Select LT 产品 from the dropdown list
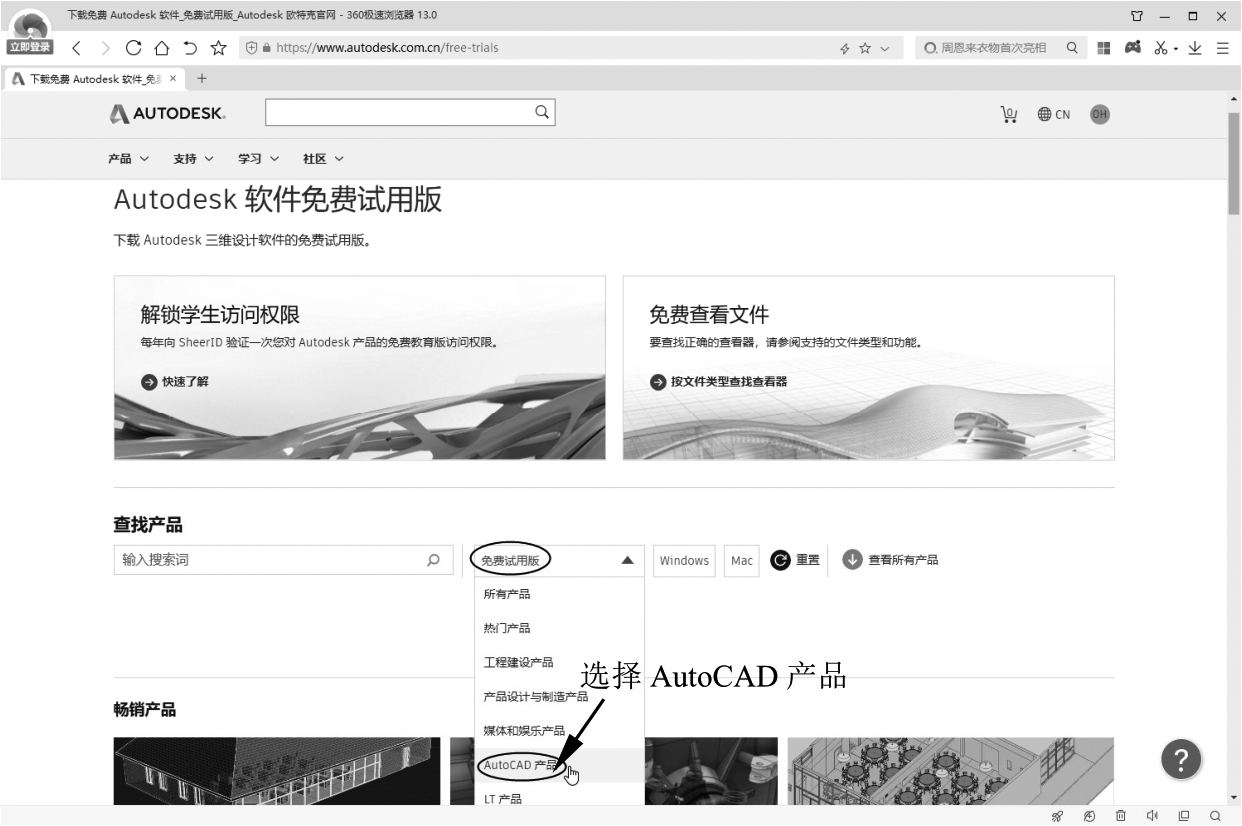This screenshot has width=1242, height=826. pos(559,797)
